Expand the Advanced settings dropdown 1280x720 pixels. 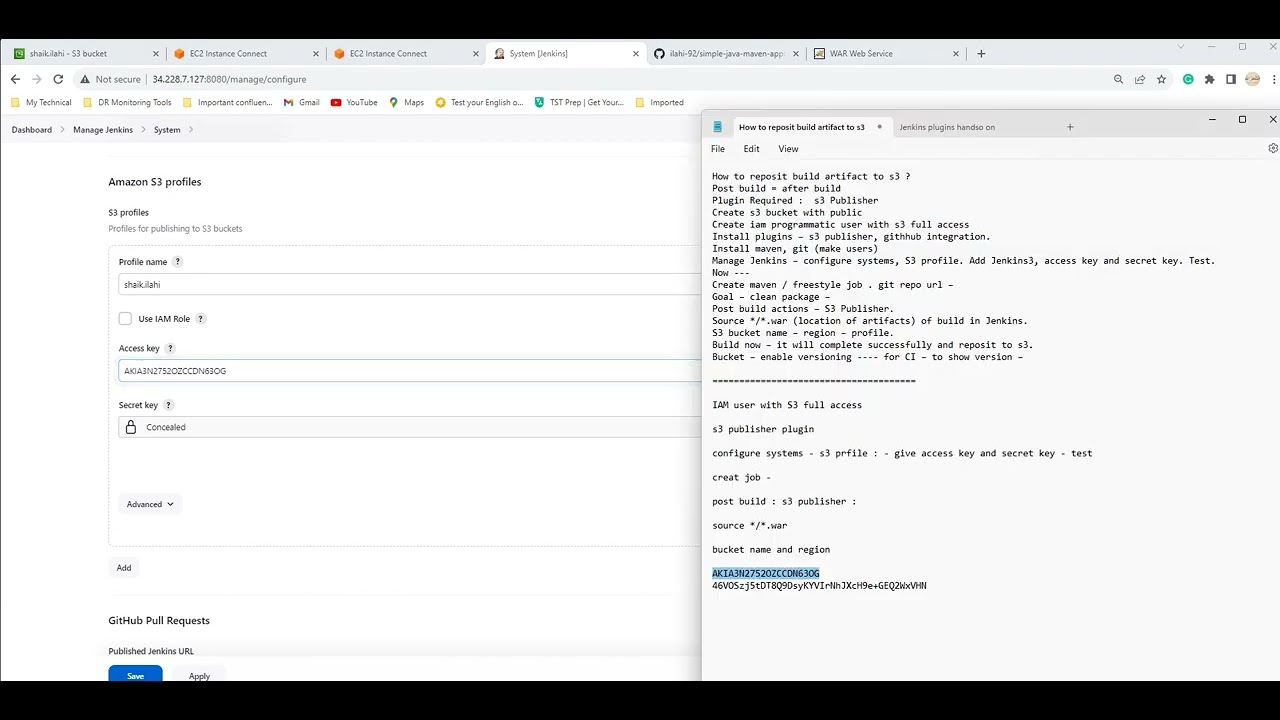pos(150,504)
